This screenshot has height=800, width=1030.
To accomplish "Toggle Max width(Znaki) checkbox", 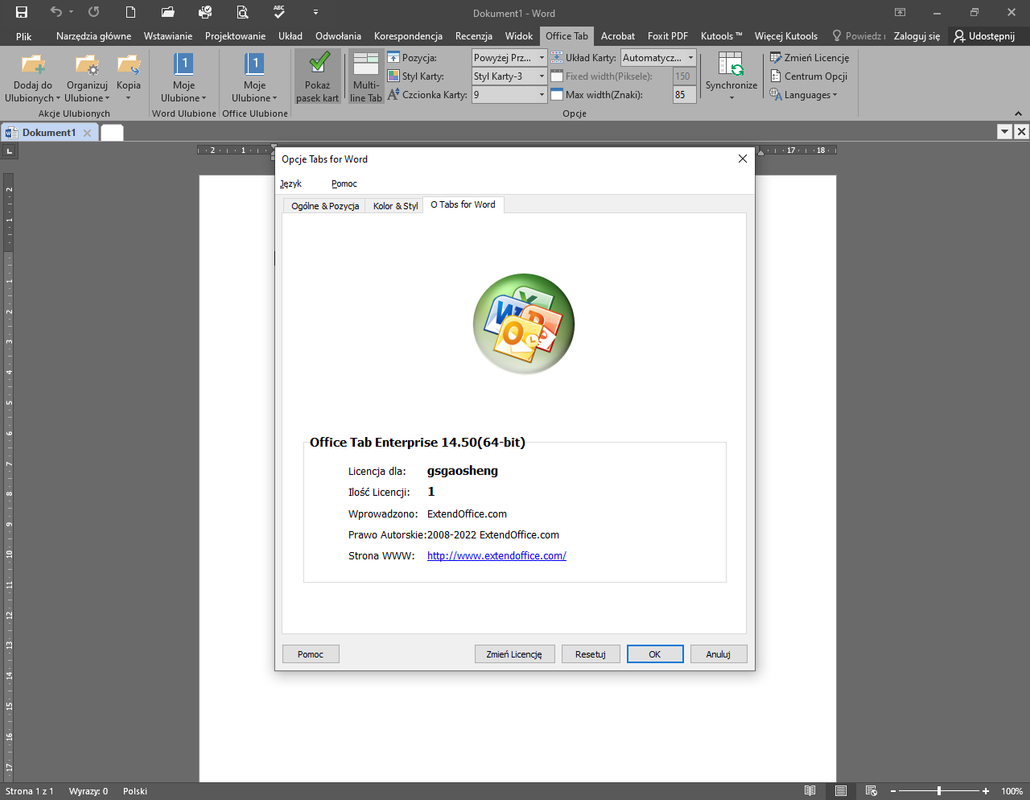I will (x=557, y=95).
